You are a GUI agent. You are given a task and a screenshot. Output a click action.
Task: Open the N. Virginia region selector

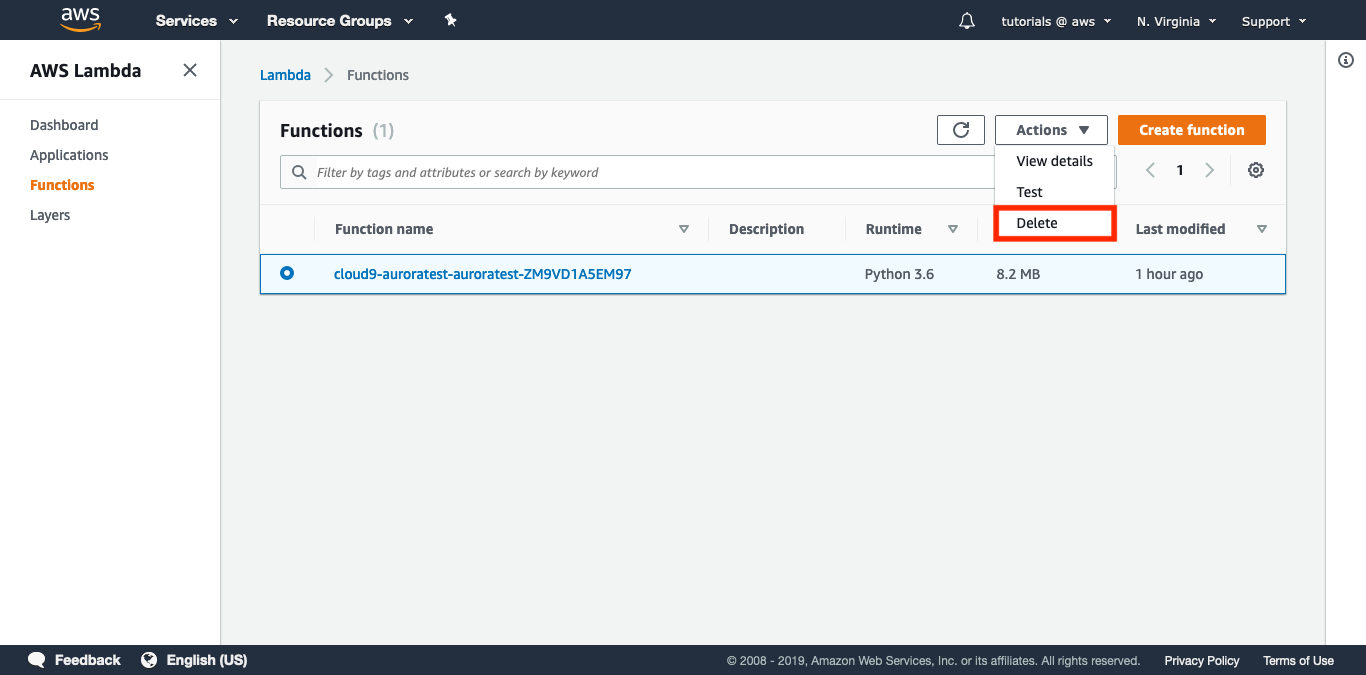(1176, 21)
